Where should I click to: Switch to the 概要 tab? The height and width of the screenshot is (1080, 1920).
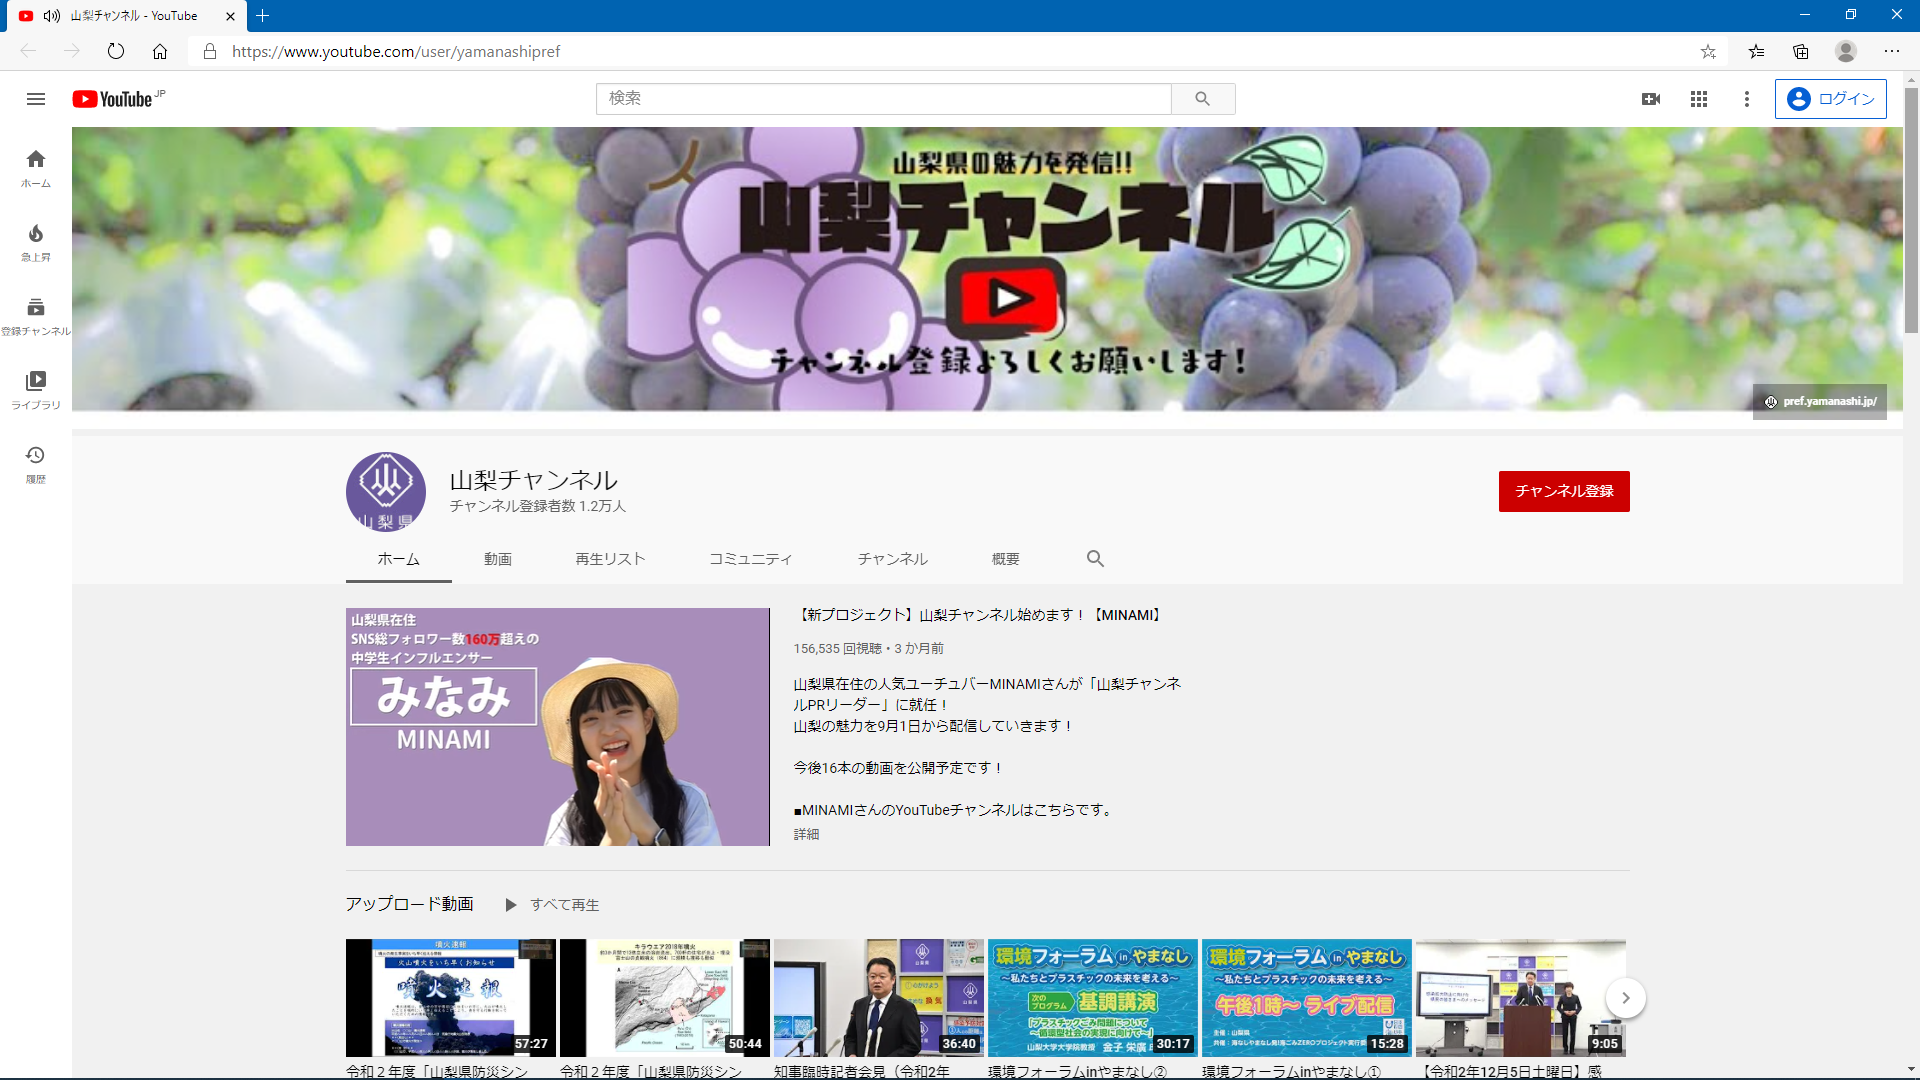1006,559
